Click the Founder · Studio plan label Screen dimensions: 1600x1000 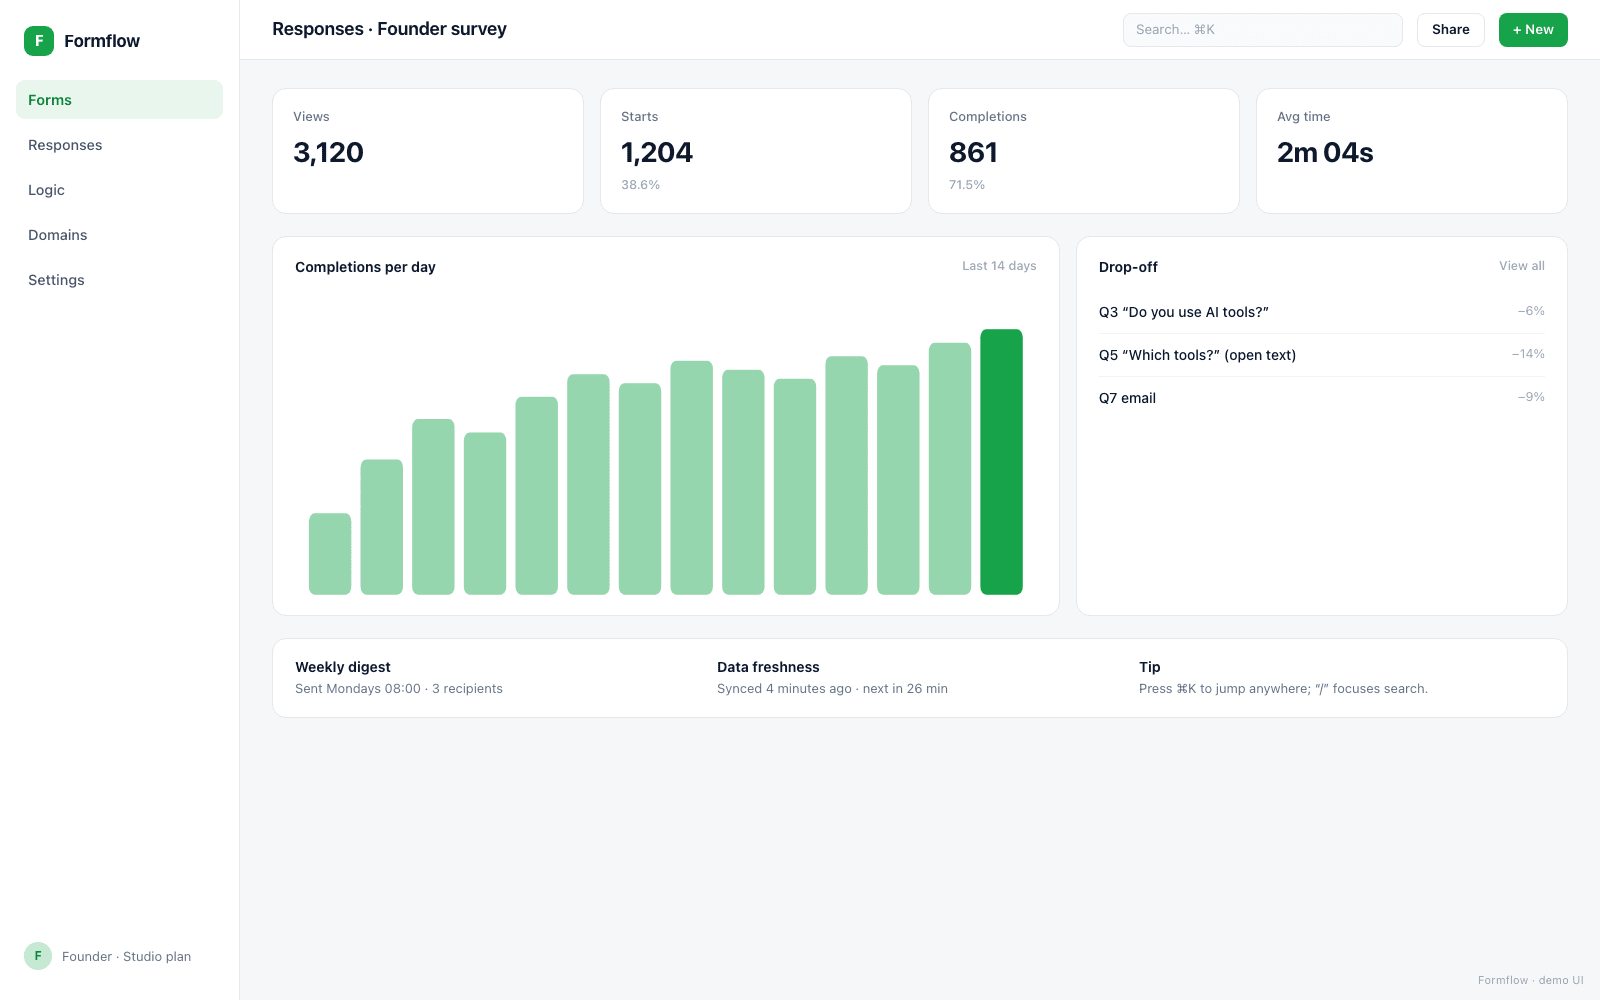(126, 957)
